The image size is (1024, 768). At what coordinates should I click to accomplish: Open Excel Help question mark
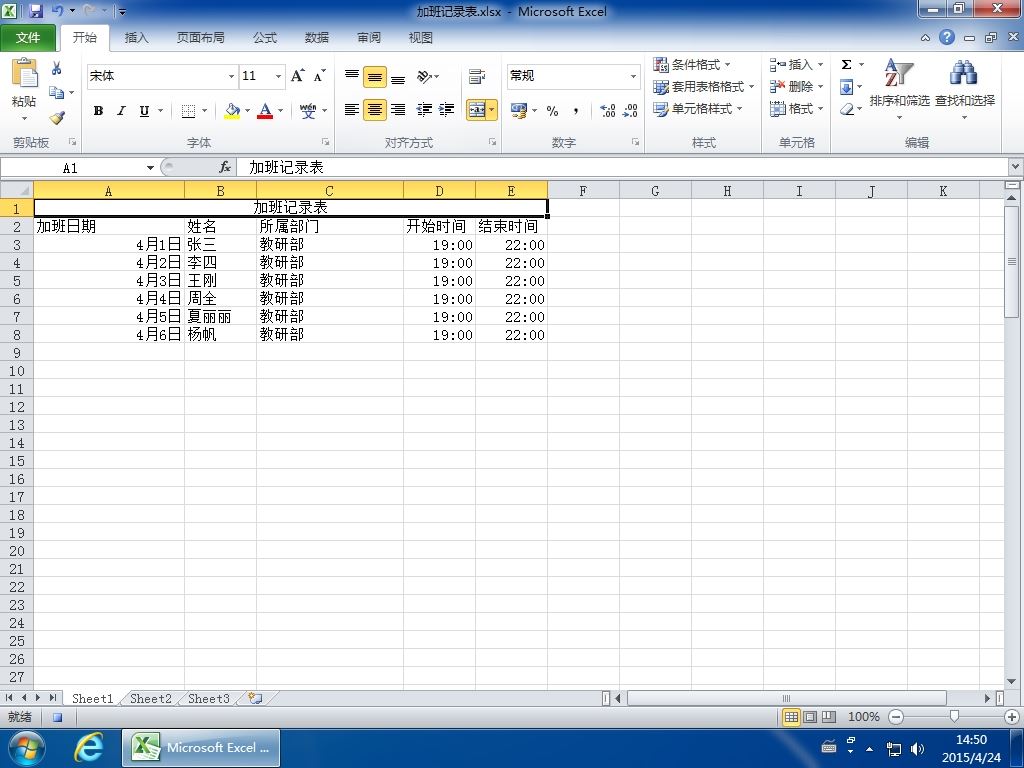click(947, 37)
